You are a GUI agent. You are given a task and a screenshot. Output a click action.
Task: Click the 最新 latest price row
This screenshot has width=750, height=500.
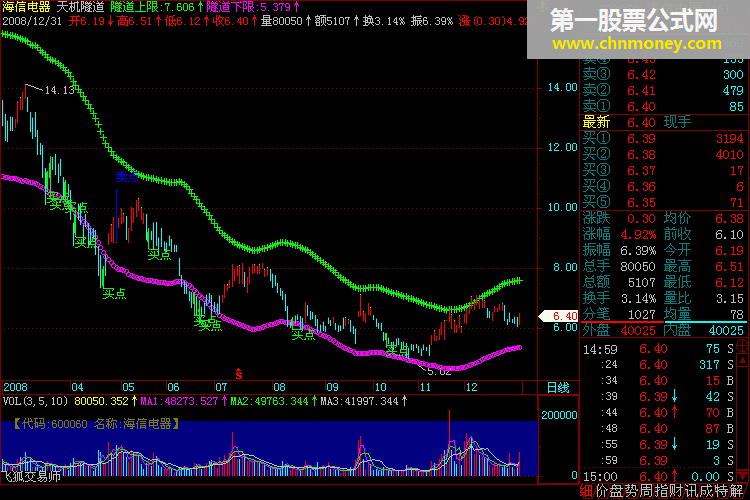(662, 122)
